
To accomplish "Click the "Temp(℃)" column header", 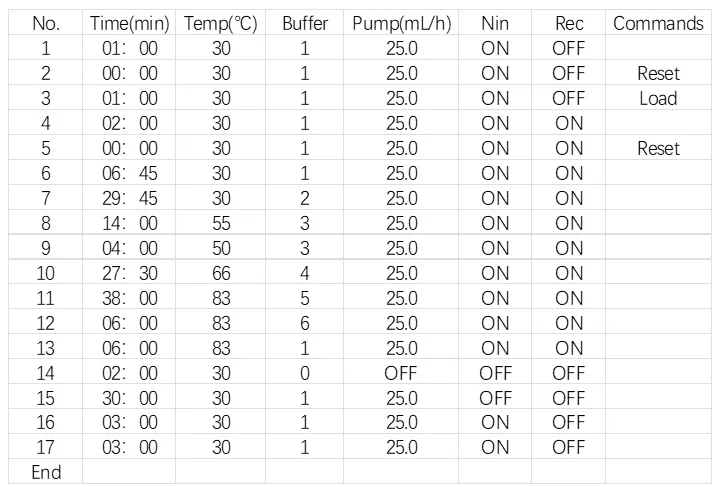I will click(221, 23).
